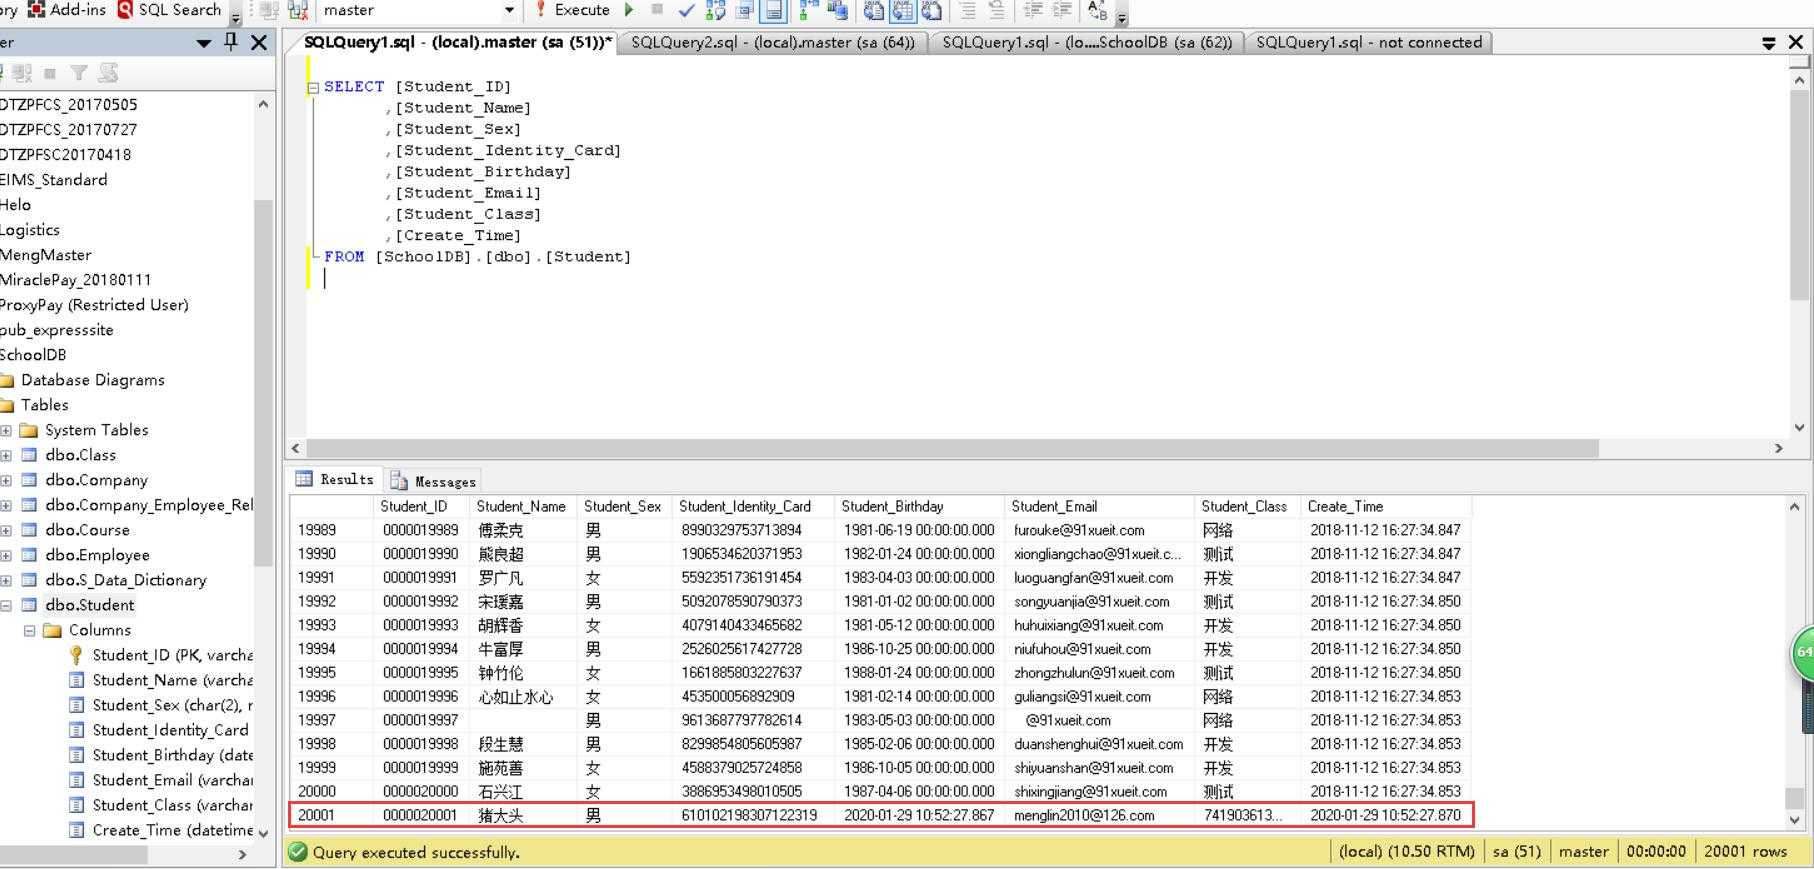1814x869 pixels.
Task: Open Object Explorer window position dropdown arrow
Action: (204, 43)
